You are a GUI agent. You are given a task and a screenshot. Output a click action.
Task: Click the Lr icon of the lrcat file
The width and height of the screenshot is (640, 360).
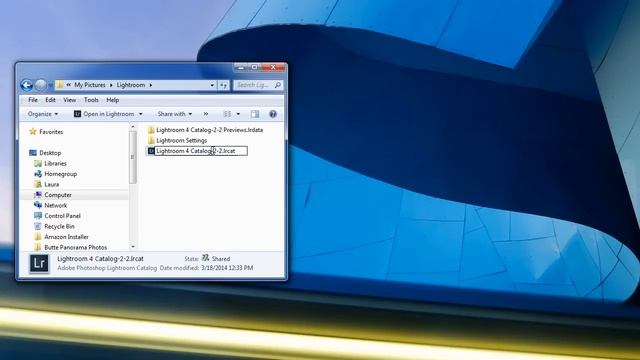(151, 151)
